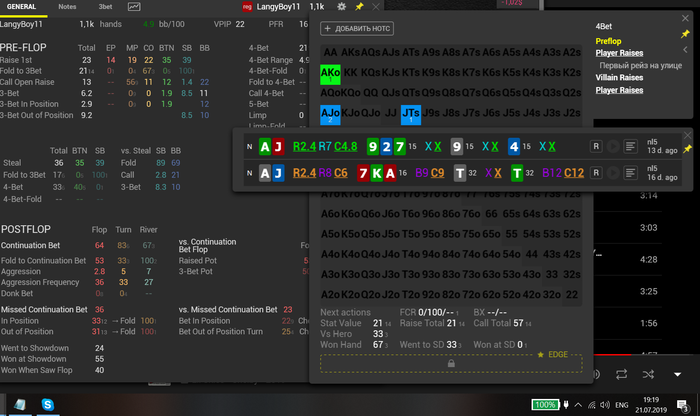
Task: Collapse the 4Bet side panel arrow
Action: [685, 50]
